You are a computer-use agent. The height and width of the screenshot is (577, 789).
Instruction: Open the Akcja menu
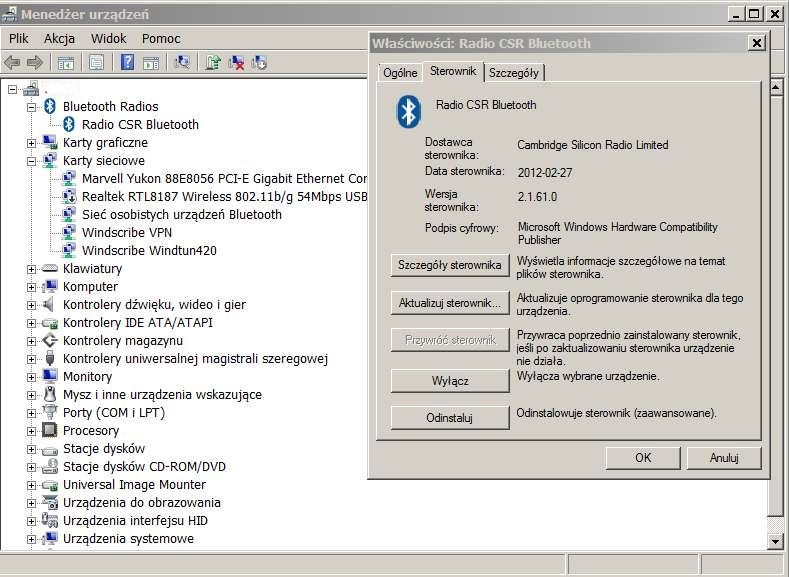59,38
